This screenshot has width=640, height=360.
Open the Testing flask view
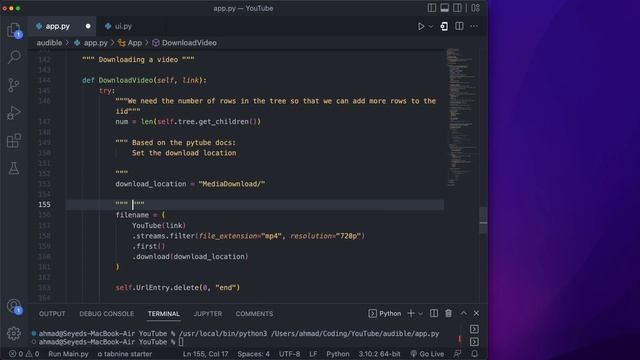14,168
